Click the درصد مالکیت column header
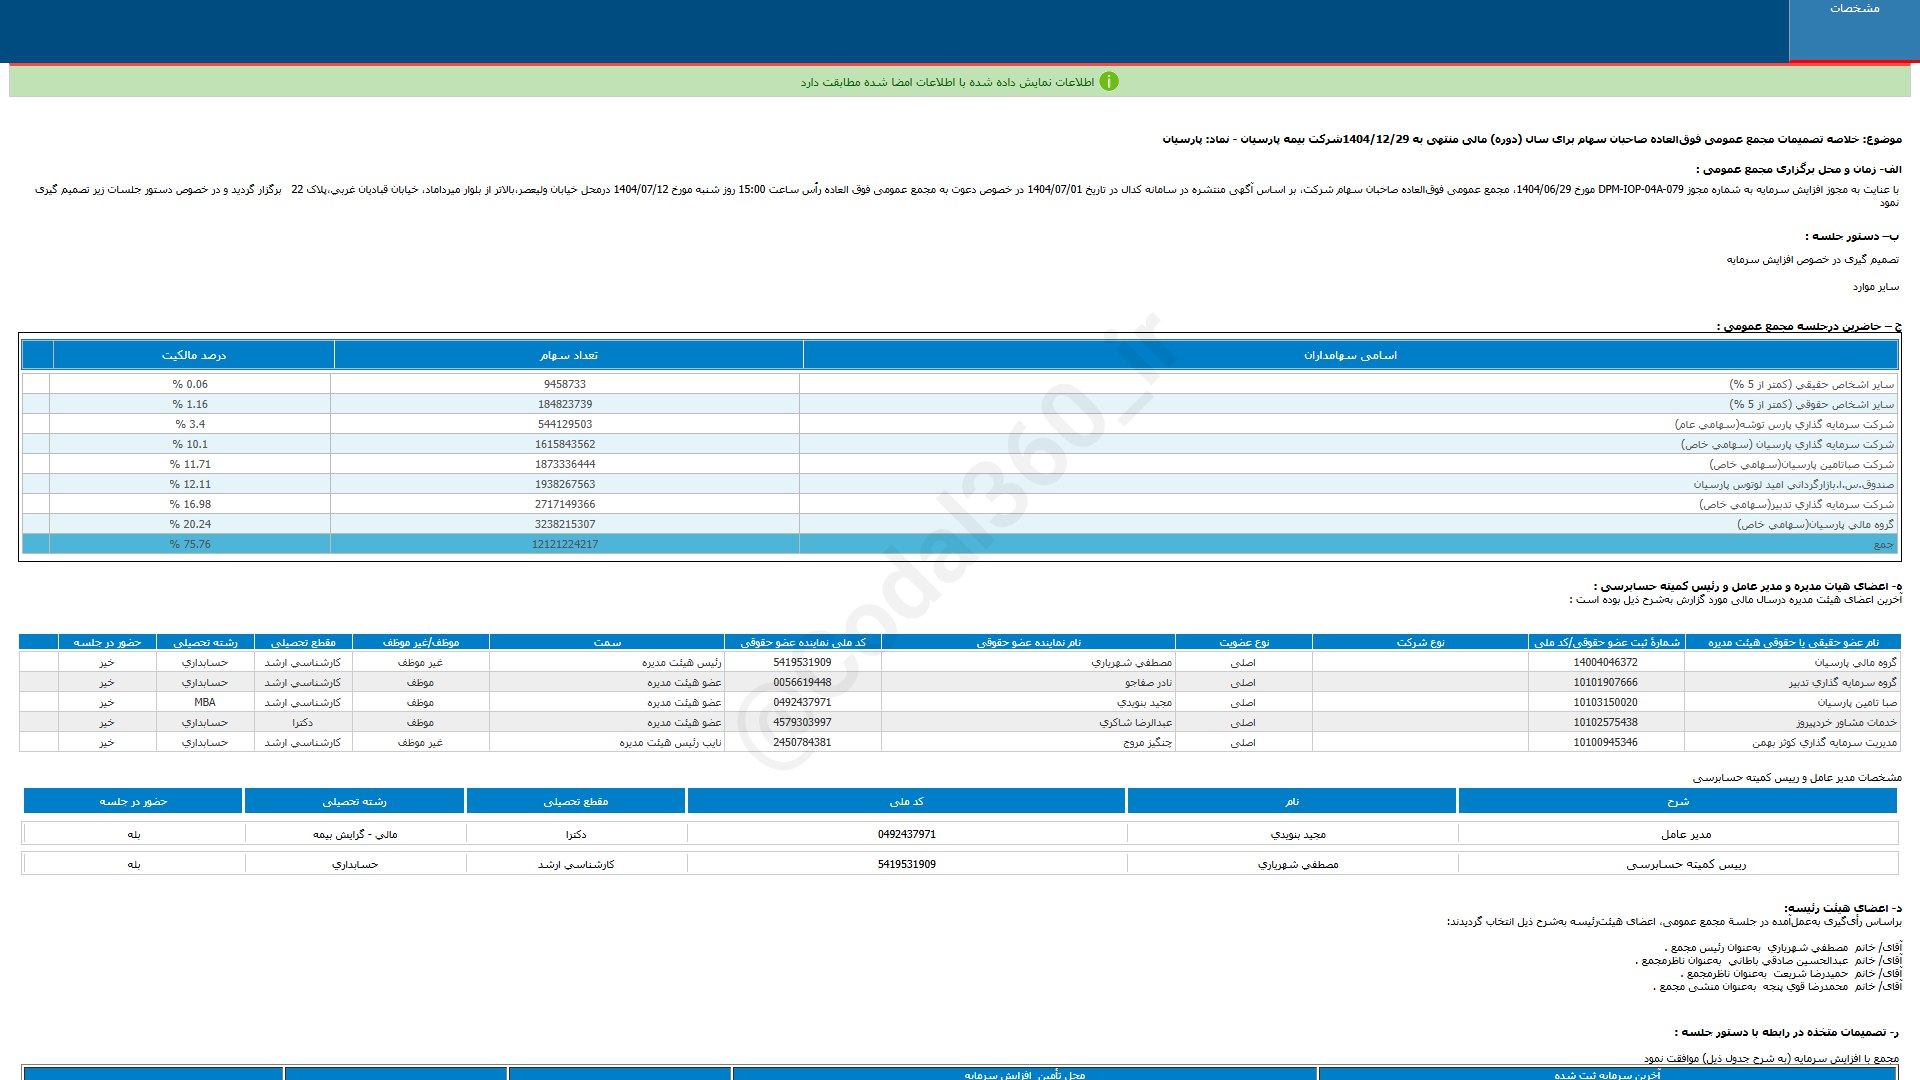 193,355
